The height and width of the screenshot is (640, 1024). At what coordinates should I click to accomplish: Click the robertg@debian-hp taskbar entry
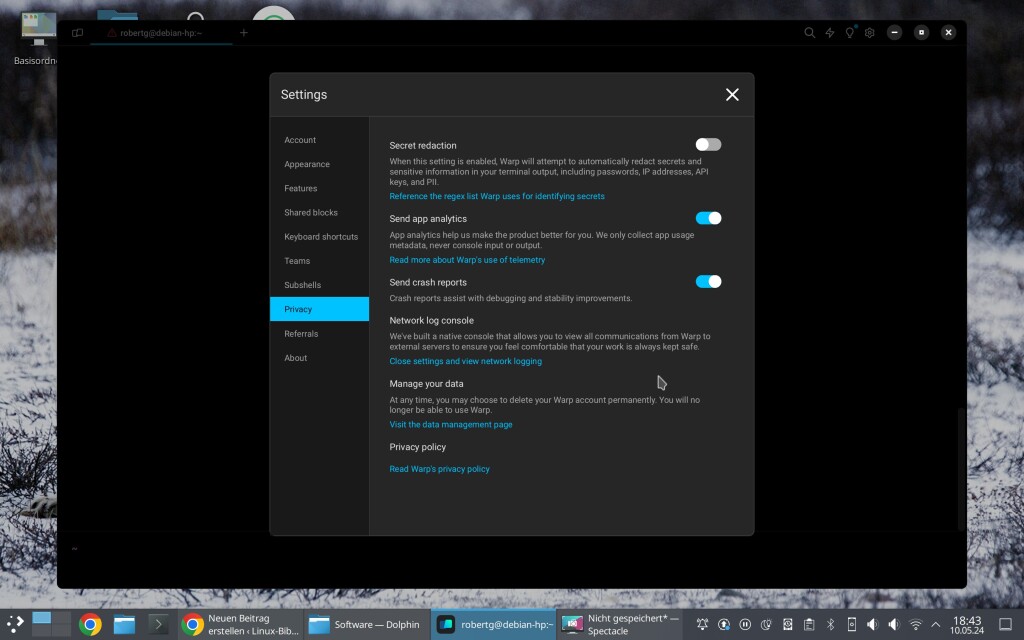[x=493, y=624]
